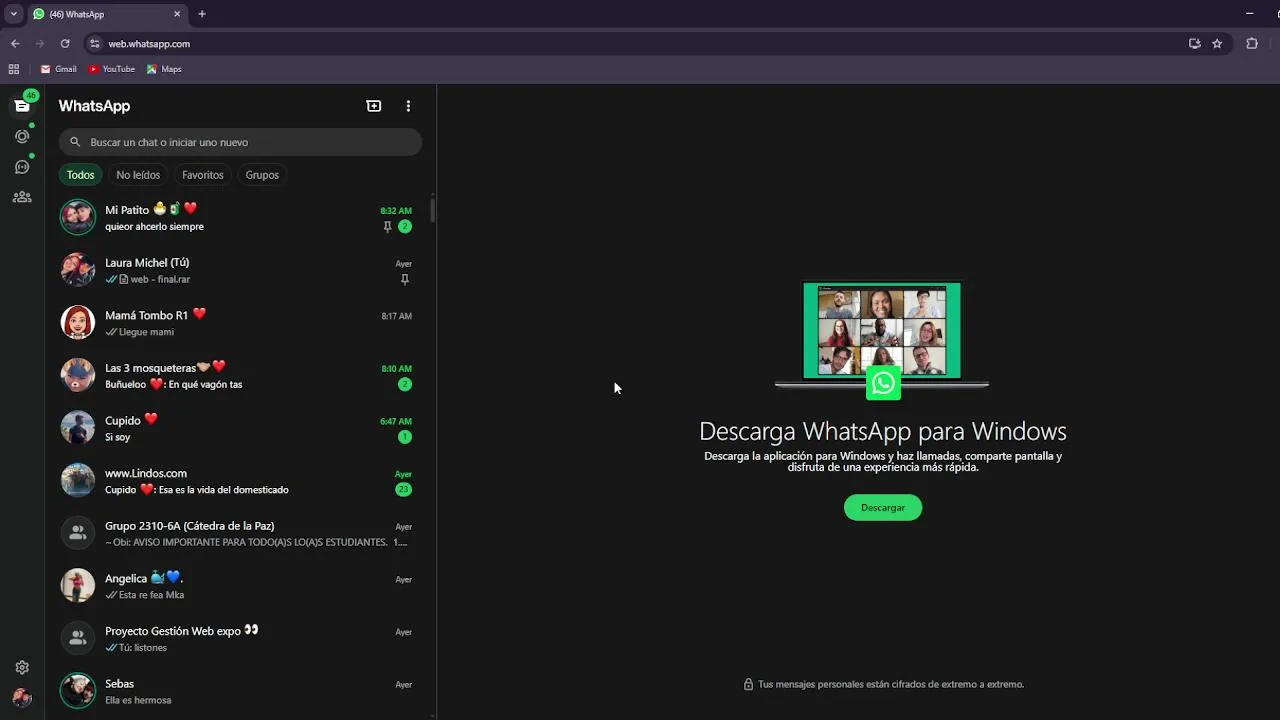Open the 'Laura Michel (Tú)' chat
Viewport: 1280px width, 720px height.
click(x=240, y=270)
